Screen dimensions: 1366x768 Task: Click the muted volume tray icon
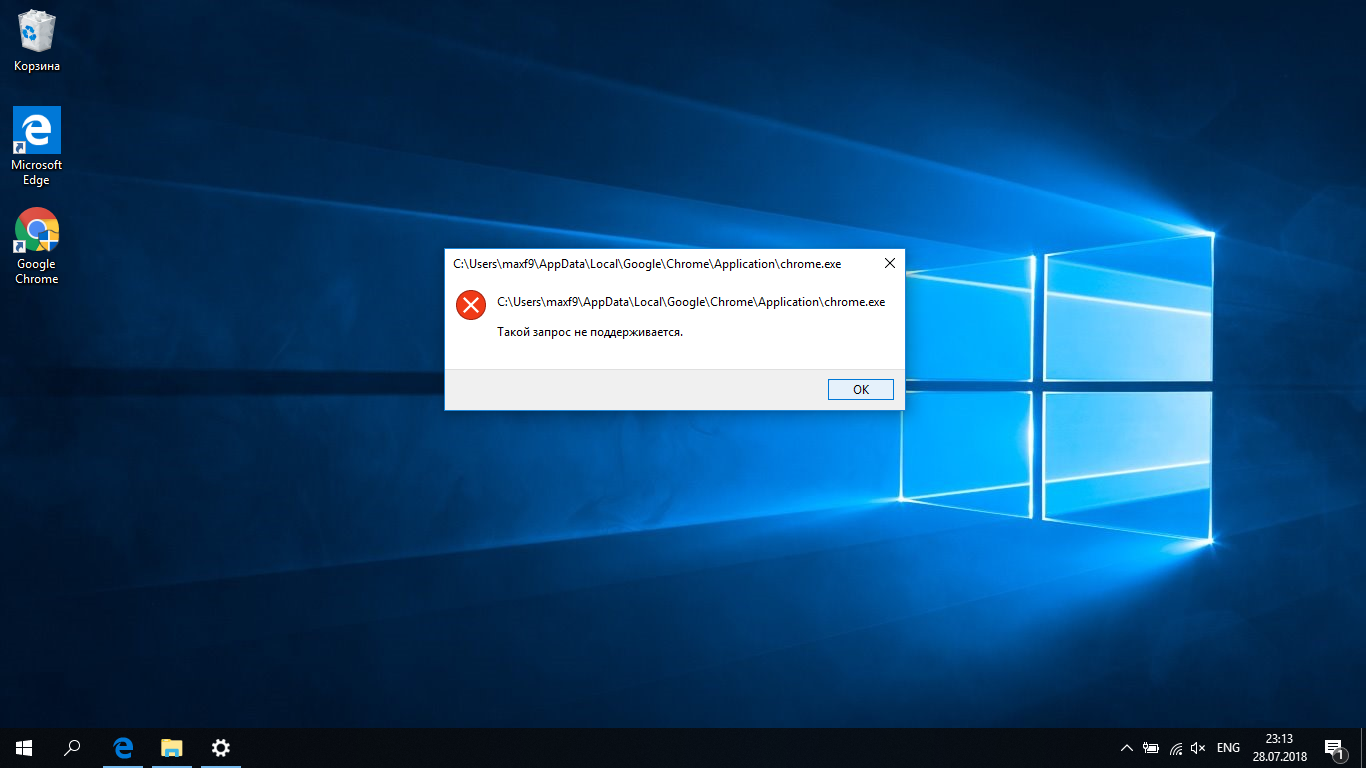pyautogui.click(x=1199, y=748)
